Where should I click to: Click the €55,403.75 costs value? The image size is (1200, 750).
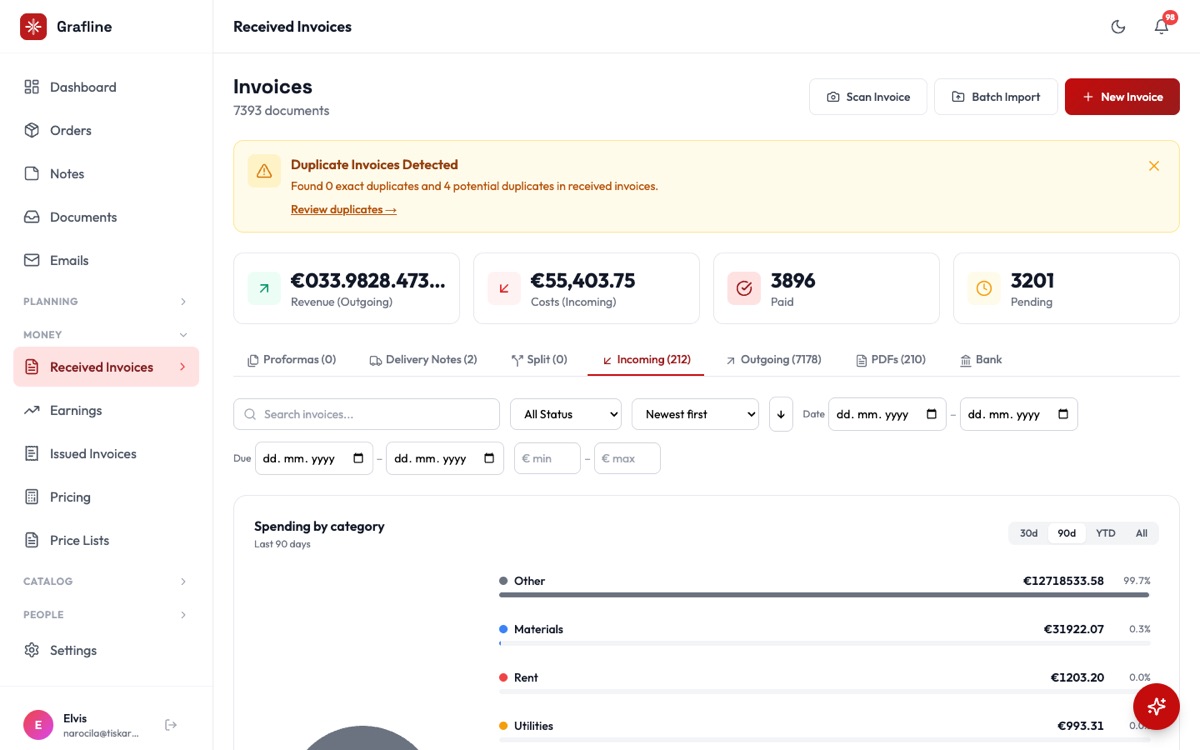tap(583, 281)
